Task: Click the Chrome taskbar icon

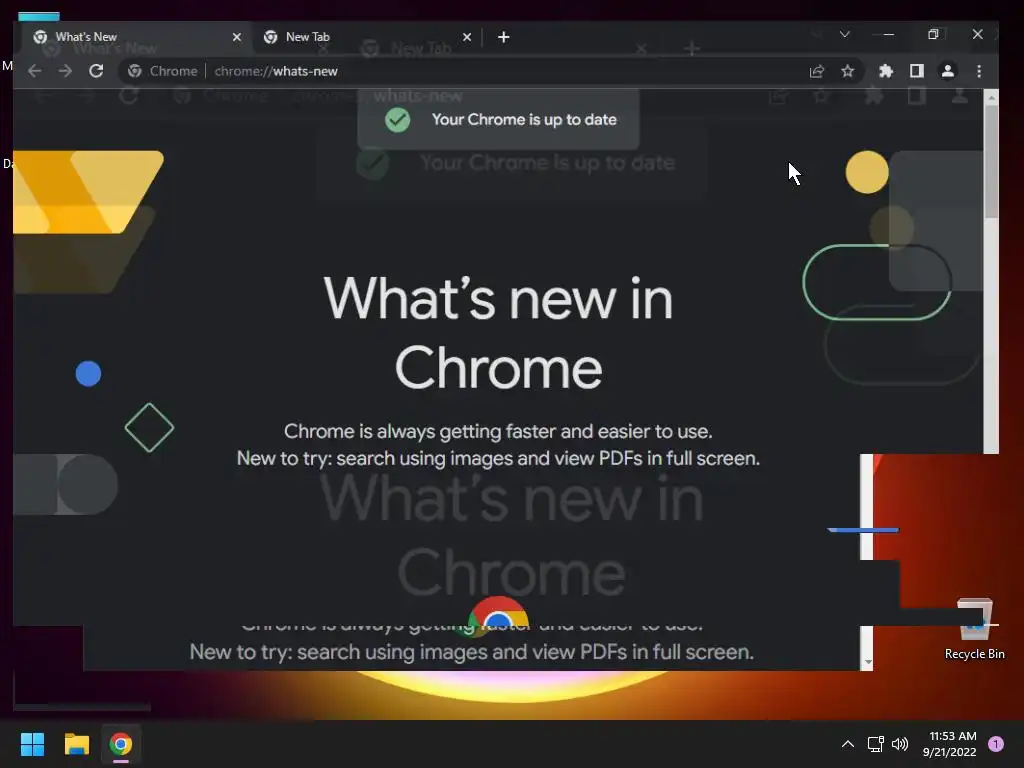Action: (x=121, y=744)
